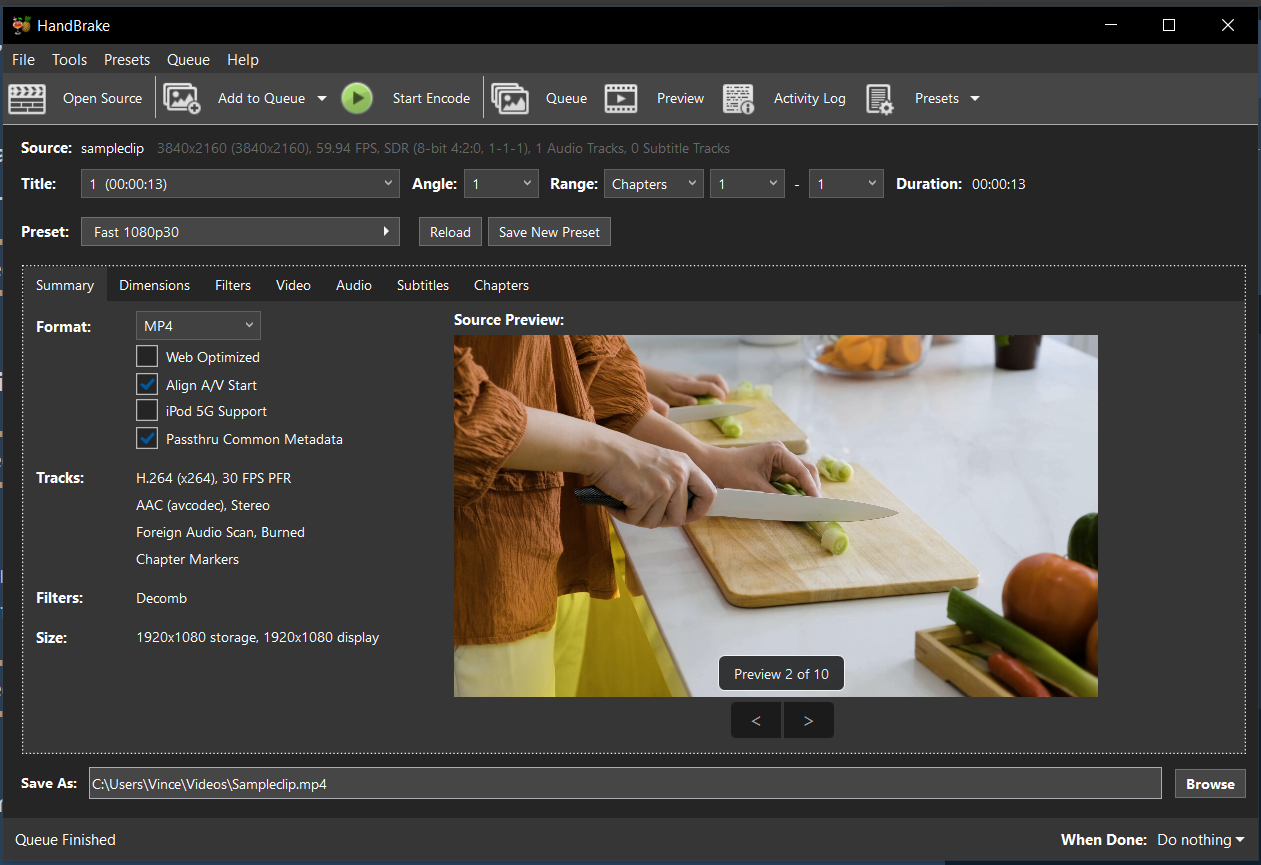Enable Web Optimized
1261x865 pixels.
coord(147,356)
